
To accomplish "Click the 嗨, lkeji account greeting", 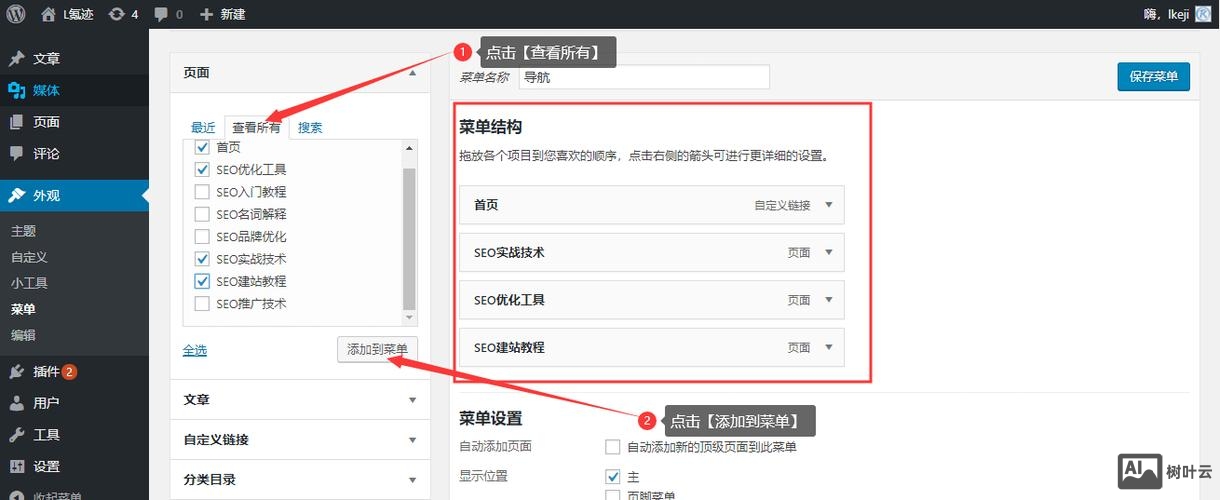I will click(x=1167, y=14).
